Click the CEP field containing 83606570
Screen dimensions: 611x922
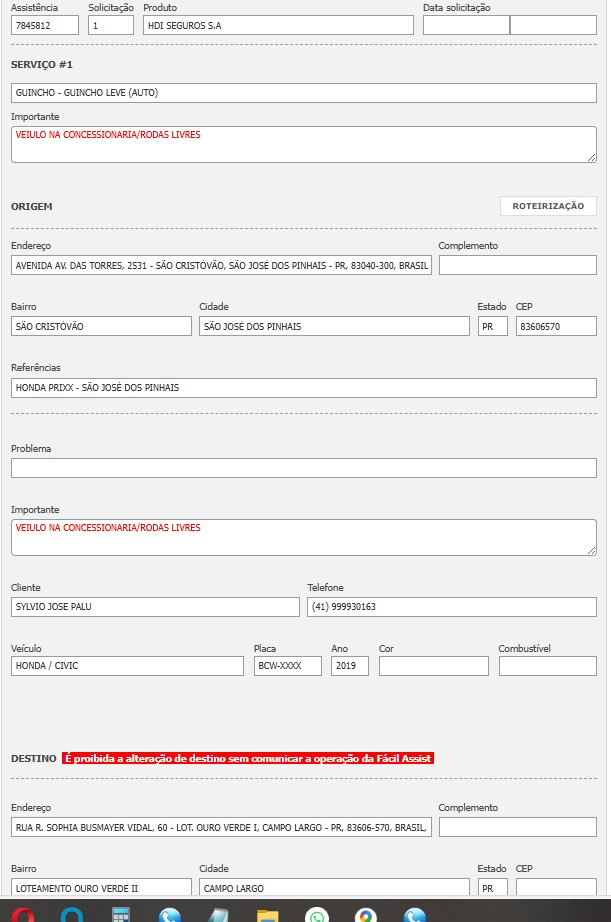click(x=556, y=326)
